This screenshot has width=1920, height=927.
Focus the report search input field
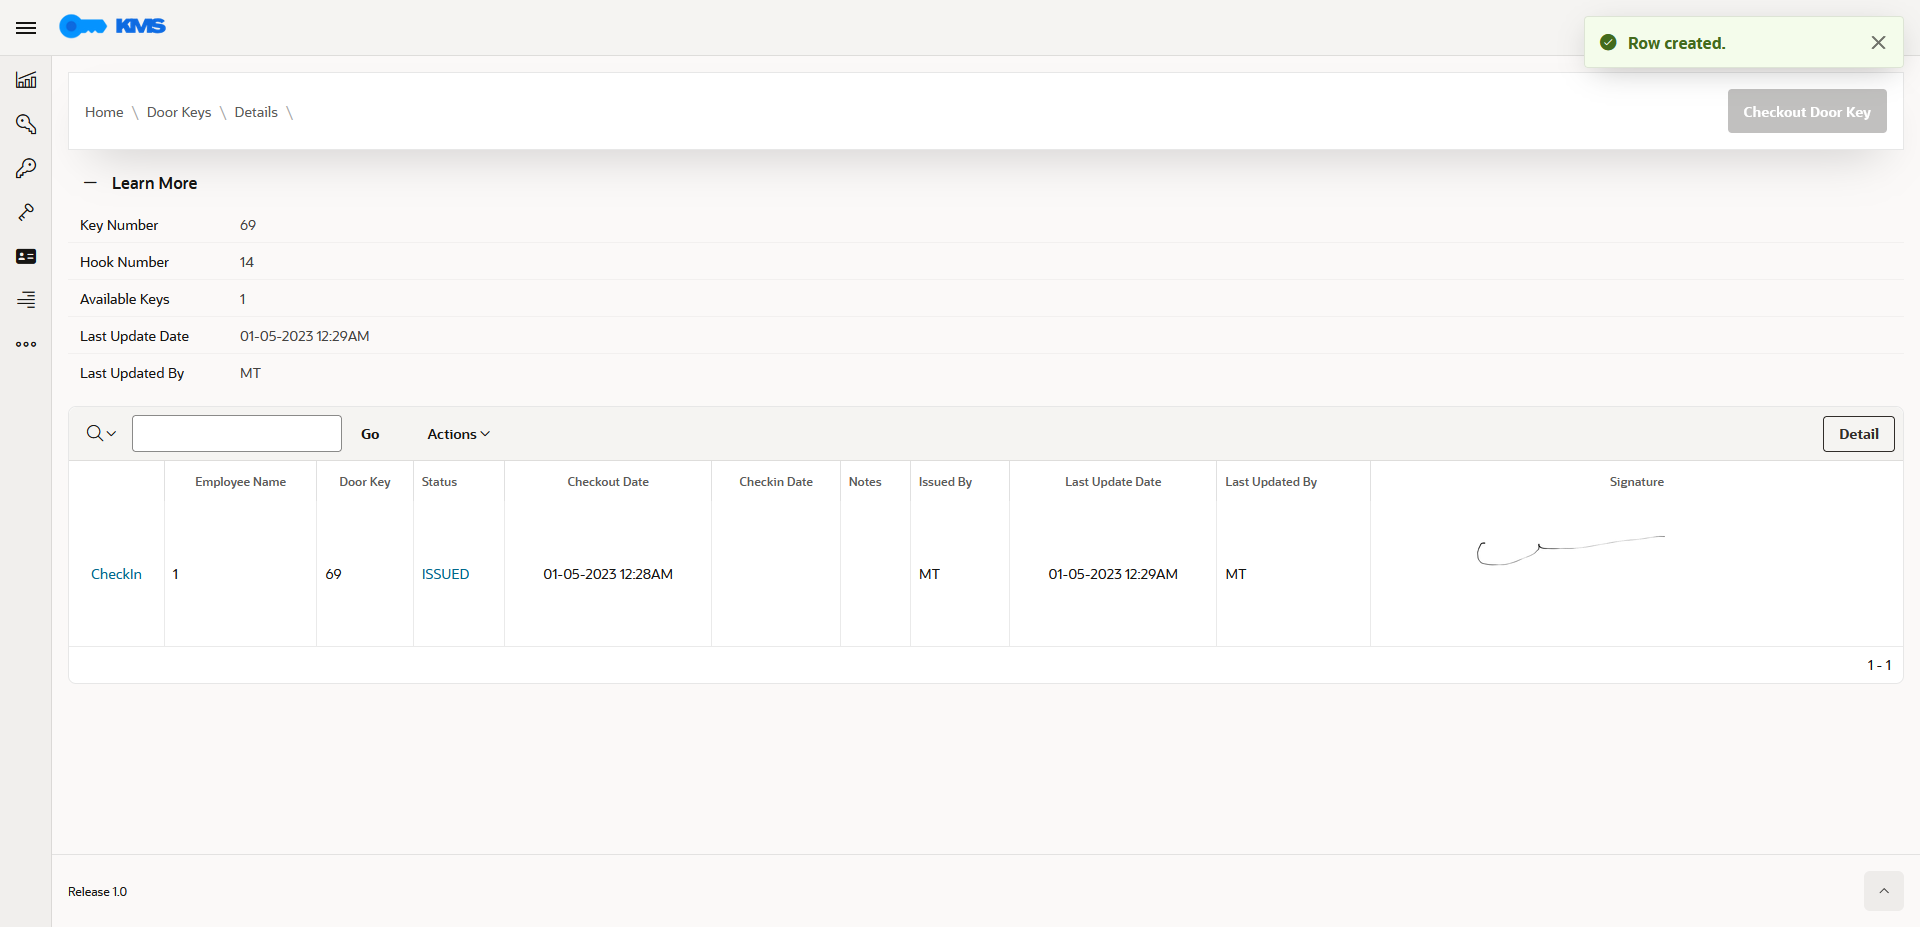click(237, 434)
